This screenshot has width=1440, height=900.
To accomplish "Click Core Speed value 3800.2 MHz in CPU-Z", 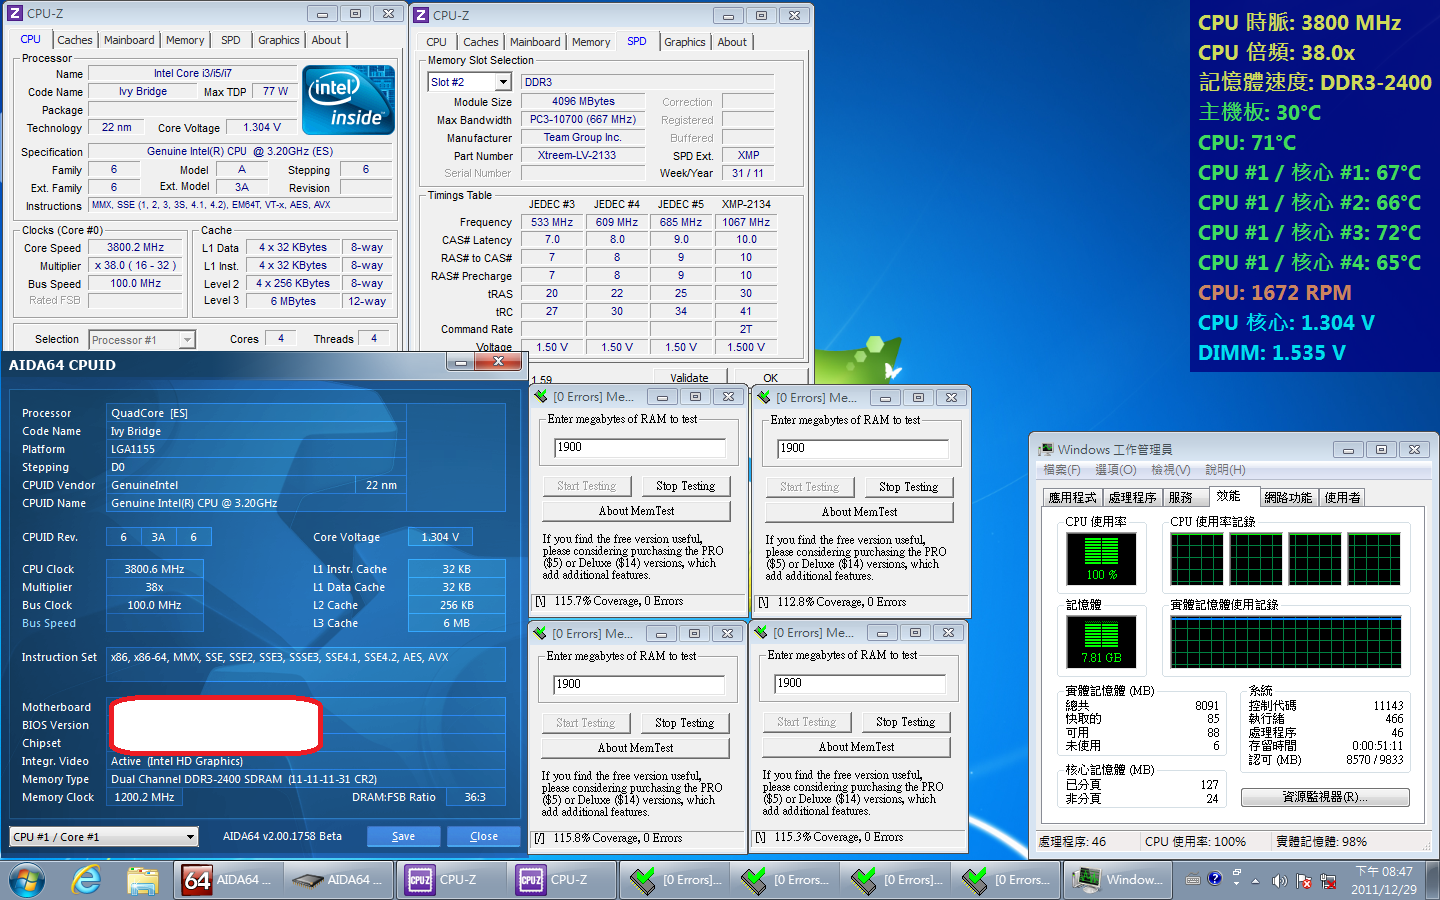I will coord(136,247).
